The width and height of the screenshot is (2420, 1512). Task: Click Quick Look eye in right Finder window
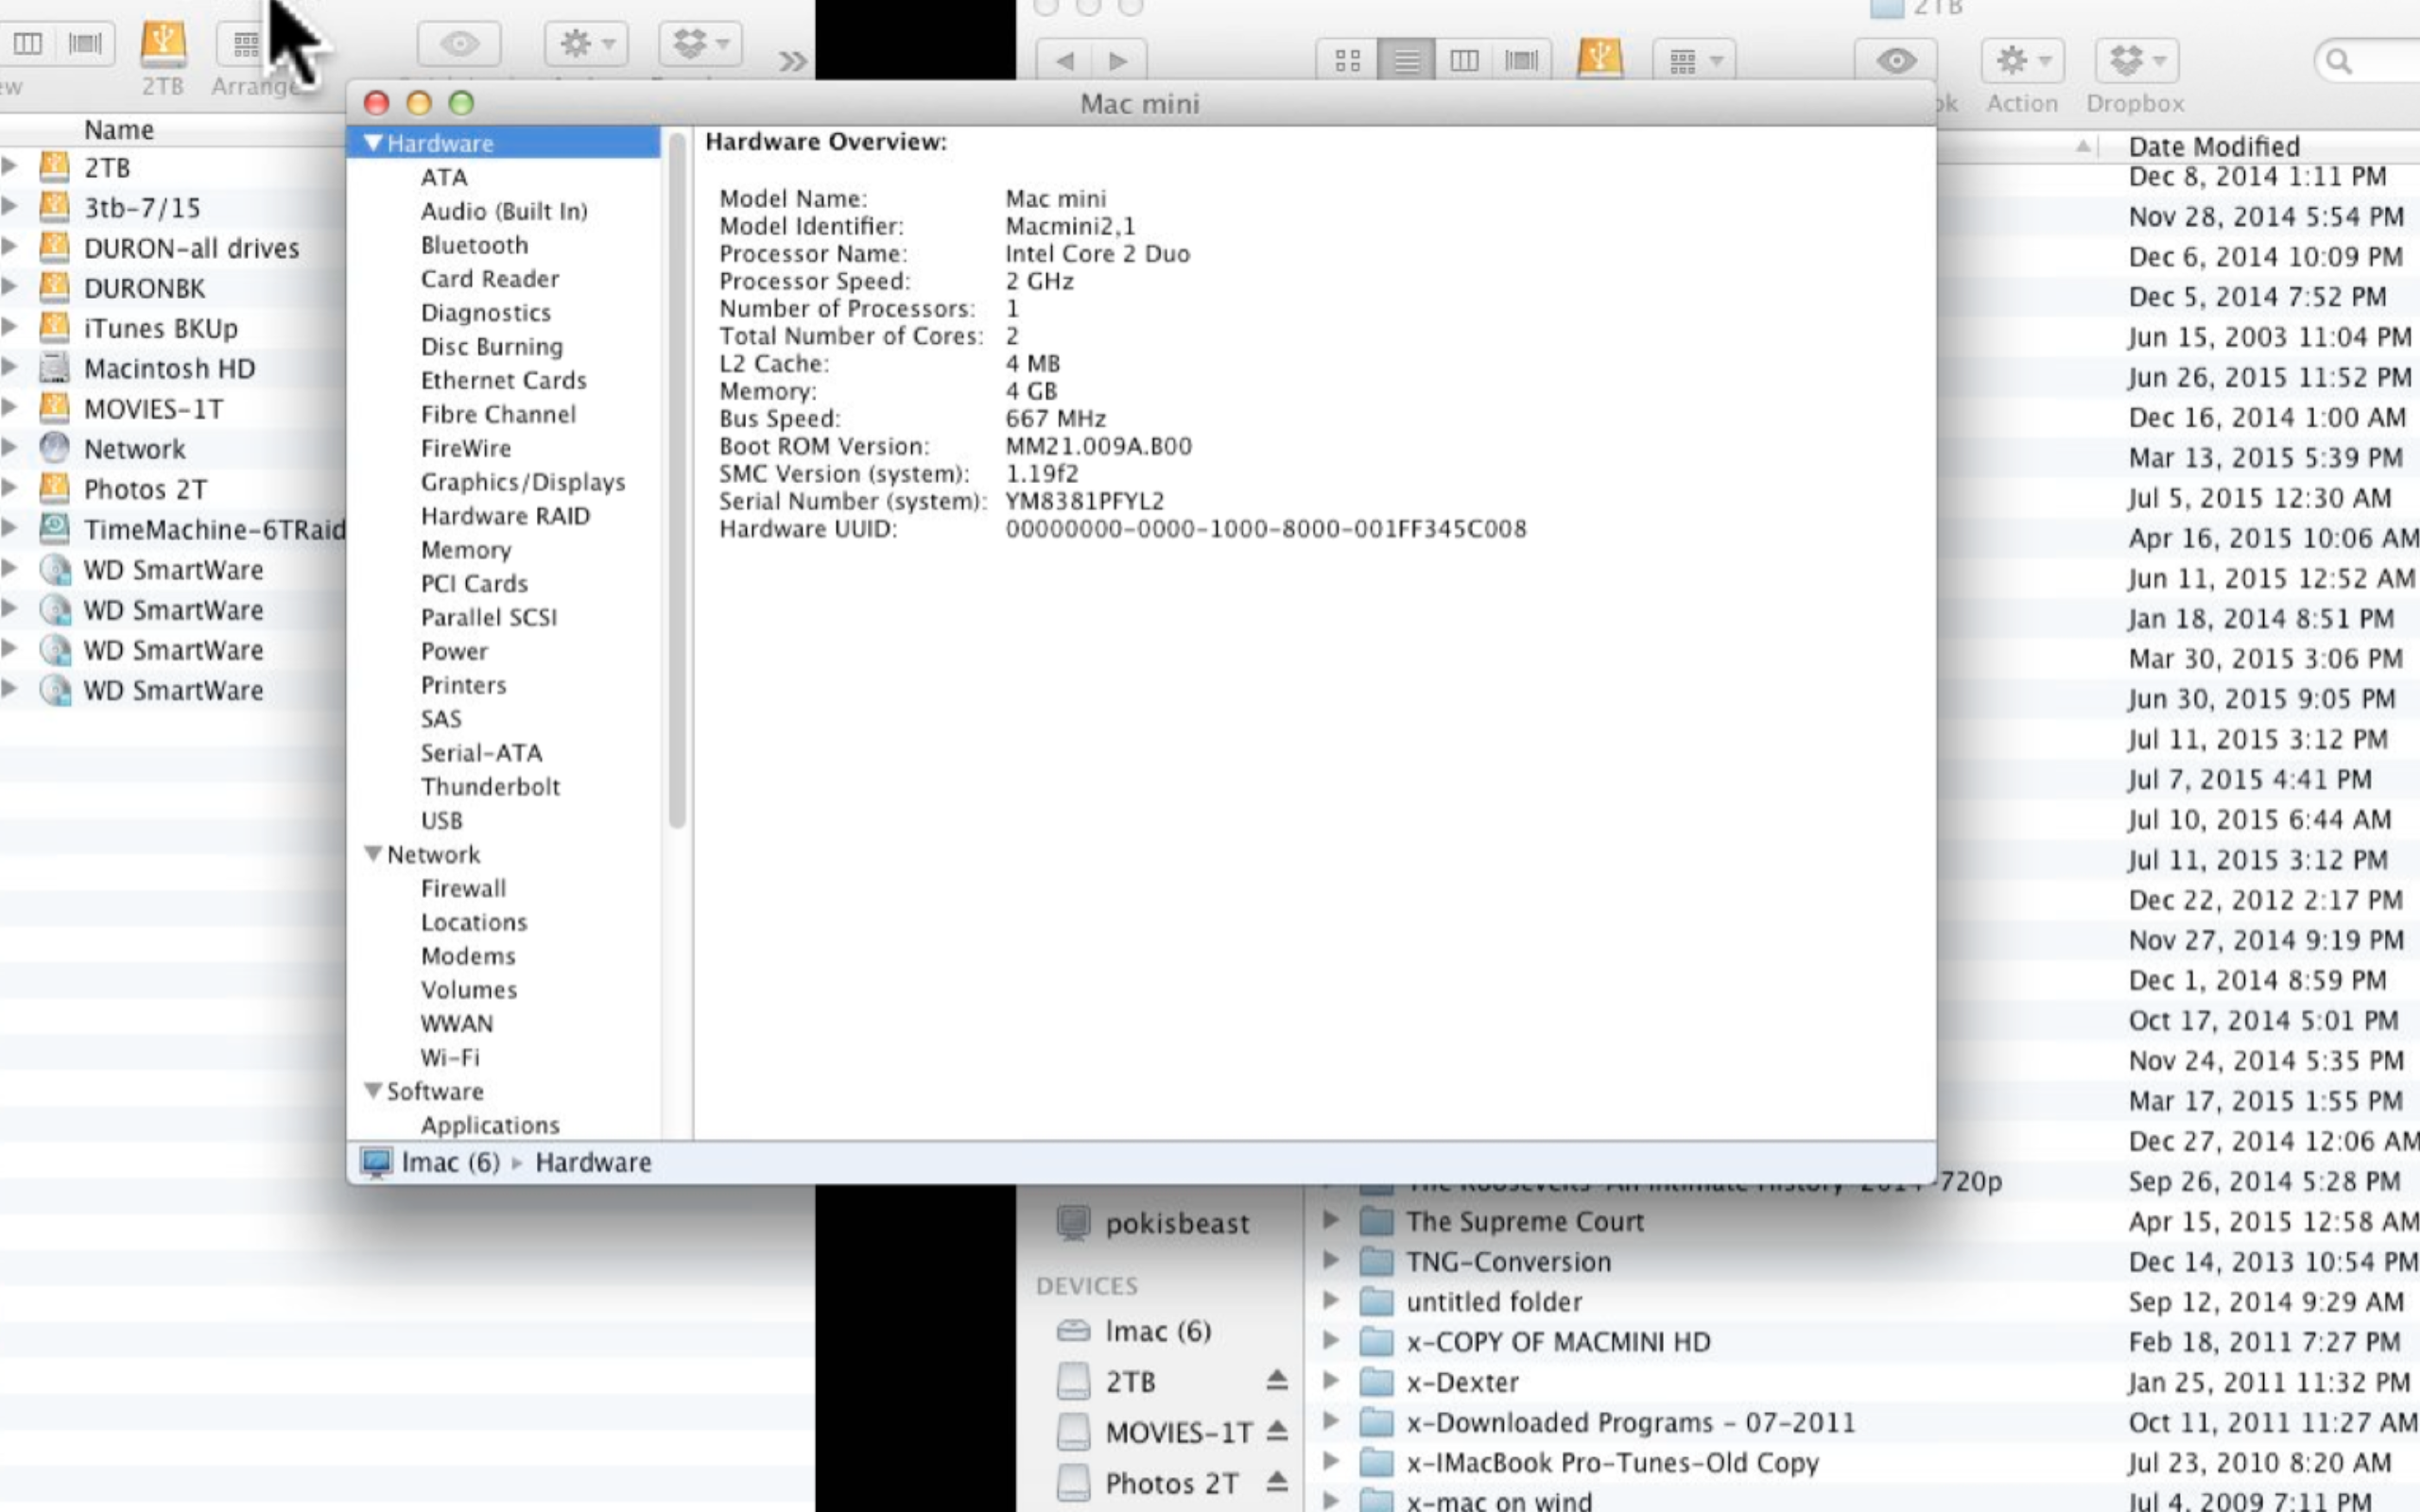pyautogui.click(x=1896, y=61)
